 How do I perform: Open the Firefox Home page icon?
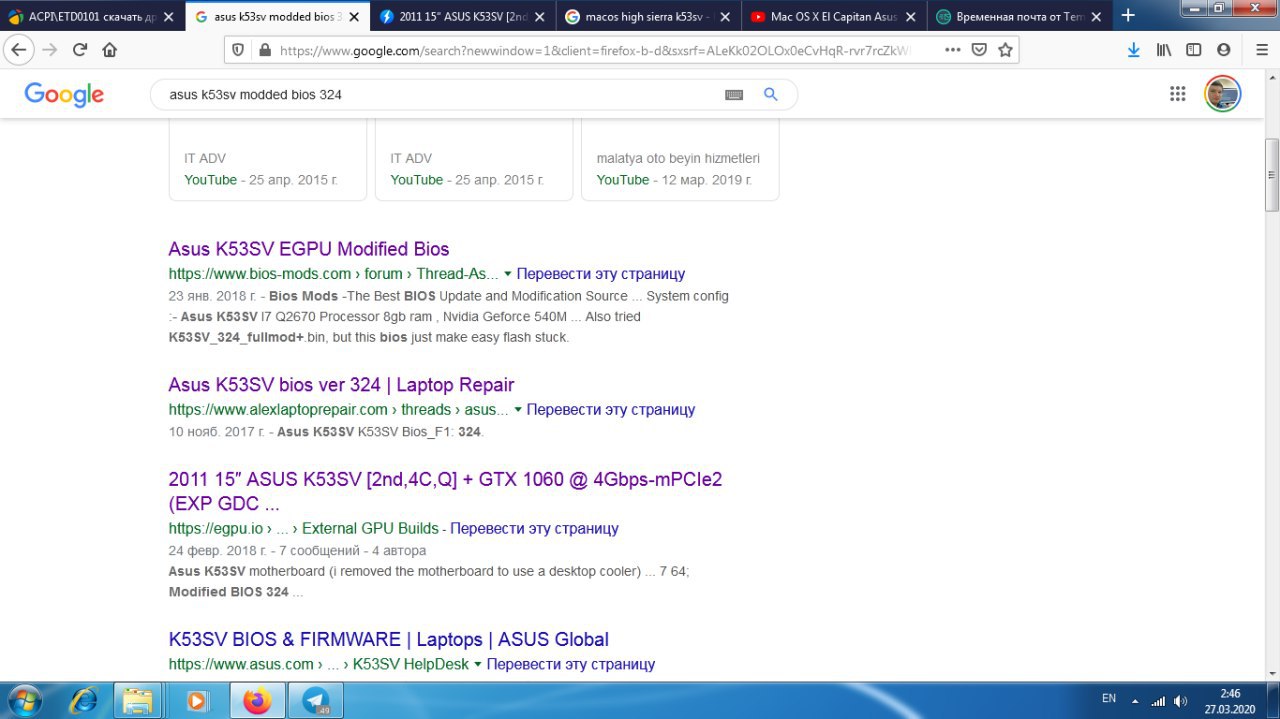110,50
